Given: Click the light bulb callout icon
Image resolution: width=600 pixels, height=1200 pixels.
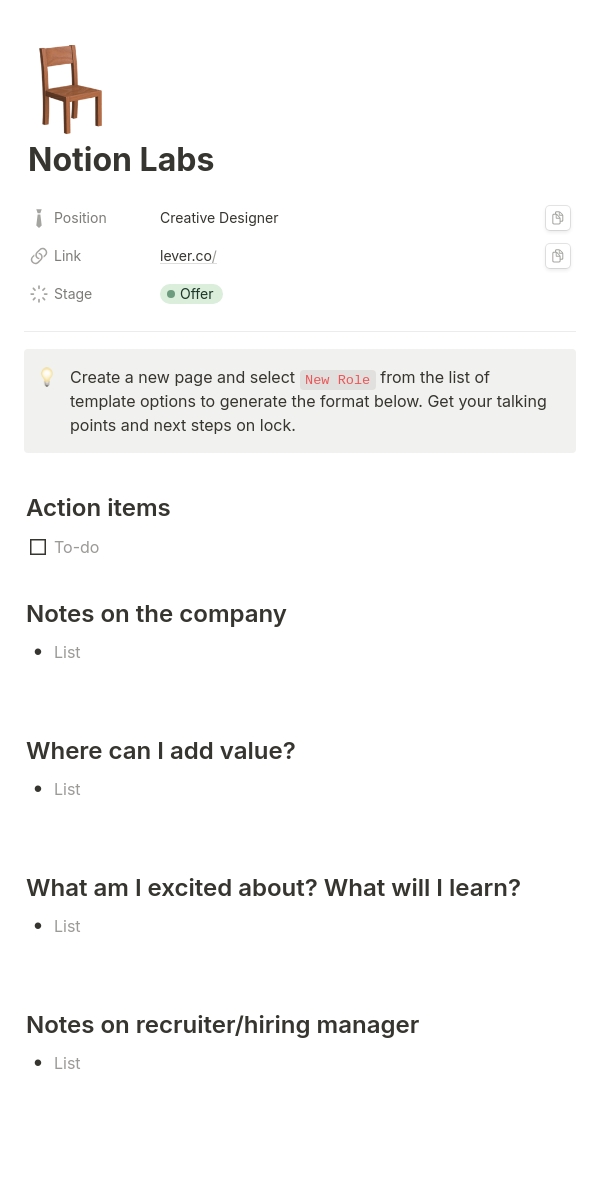Looking at the screenshot, I should (x=47, y=378).
